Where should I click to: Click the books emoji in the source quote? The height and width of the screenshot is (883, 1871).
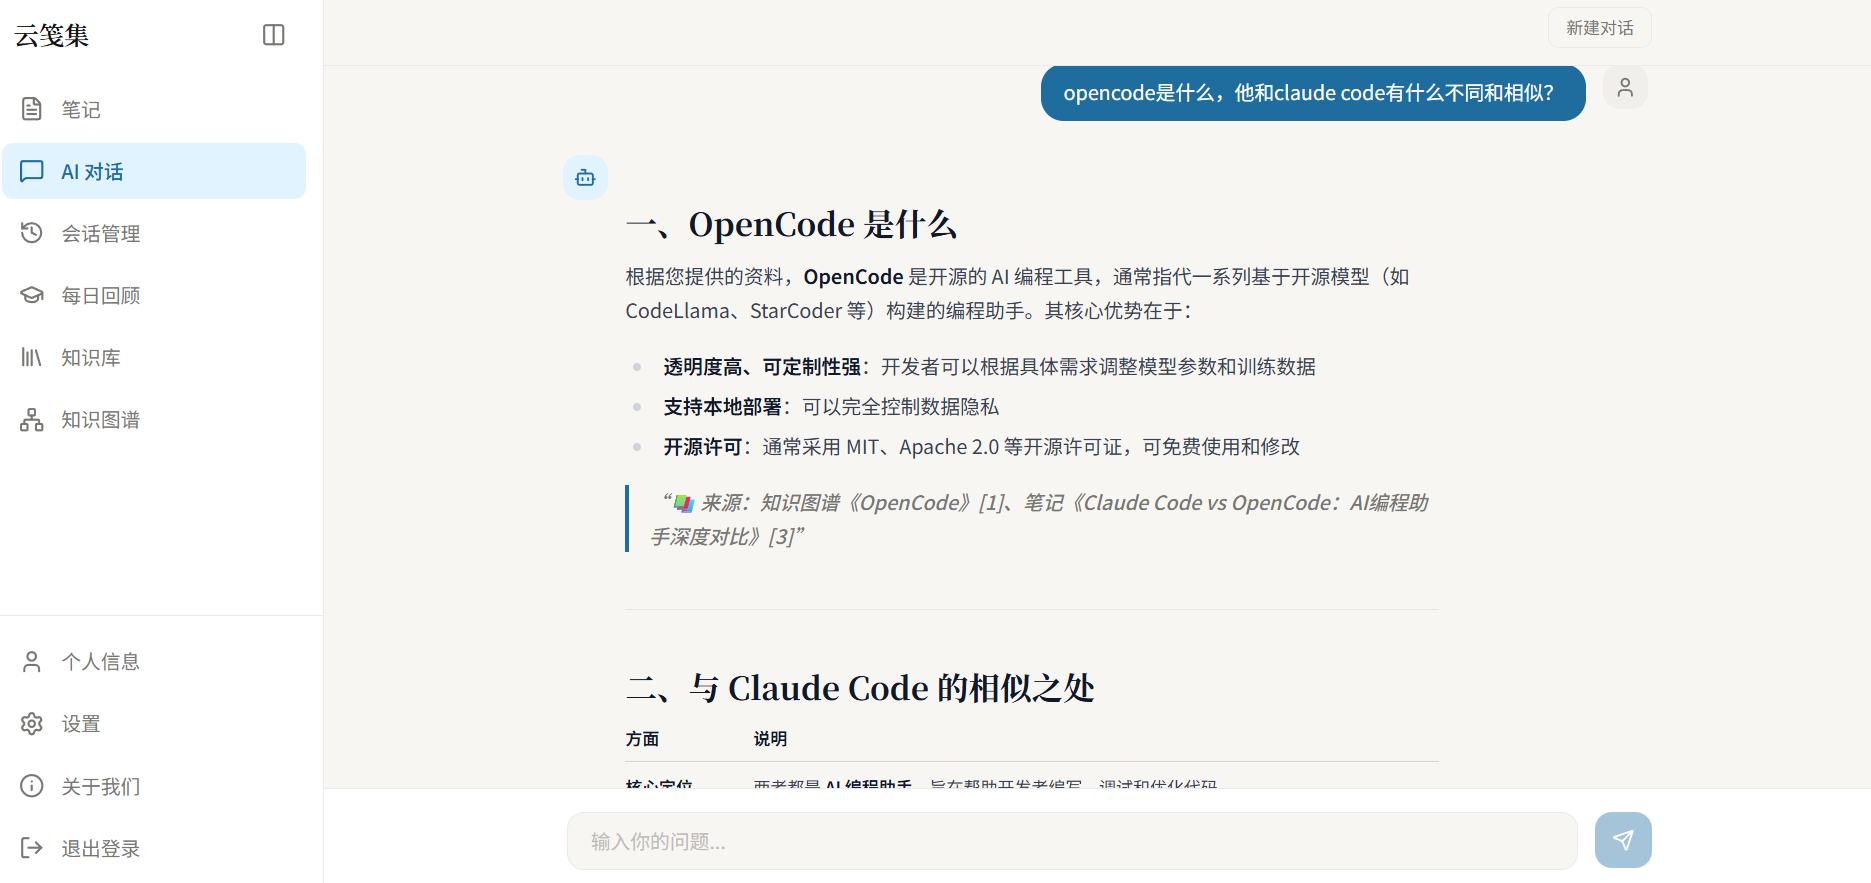[x=684, y=503]
